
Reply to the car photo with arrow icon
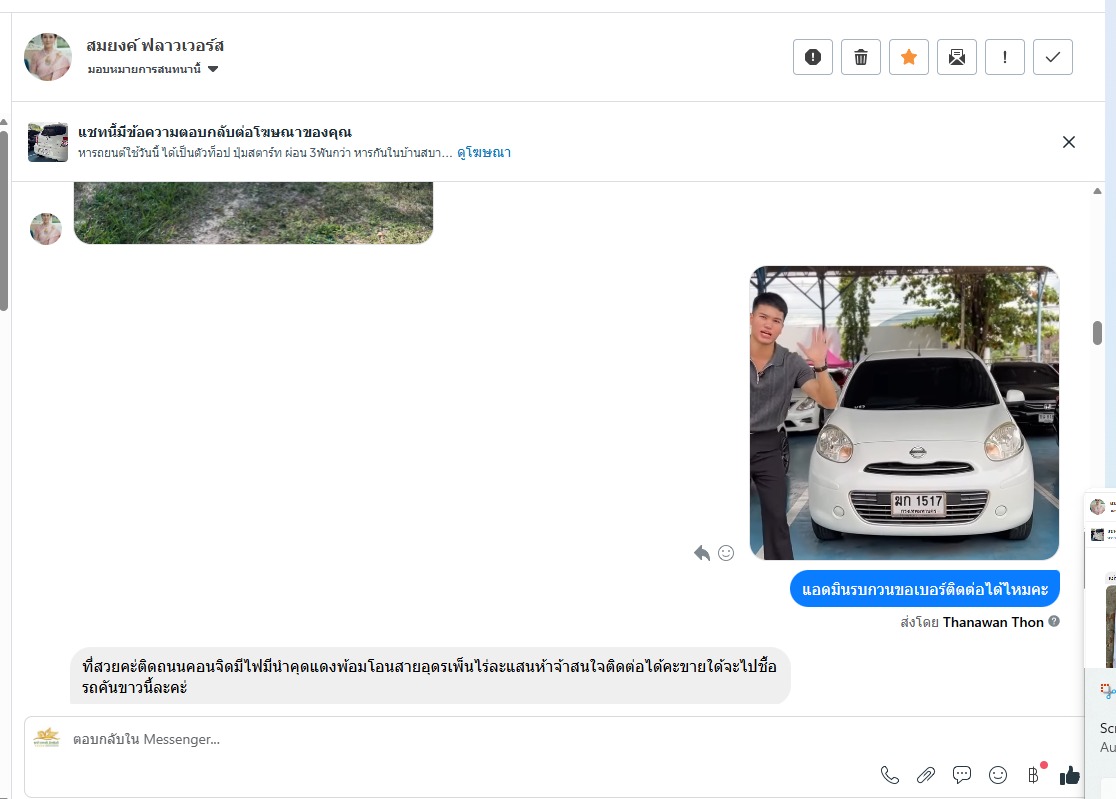point(702,553)
